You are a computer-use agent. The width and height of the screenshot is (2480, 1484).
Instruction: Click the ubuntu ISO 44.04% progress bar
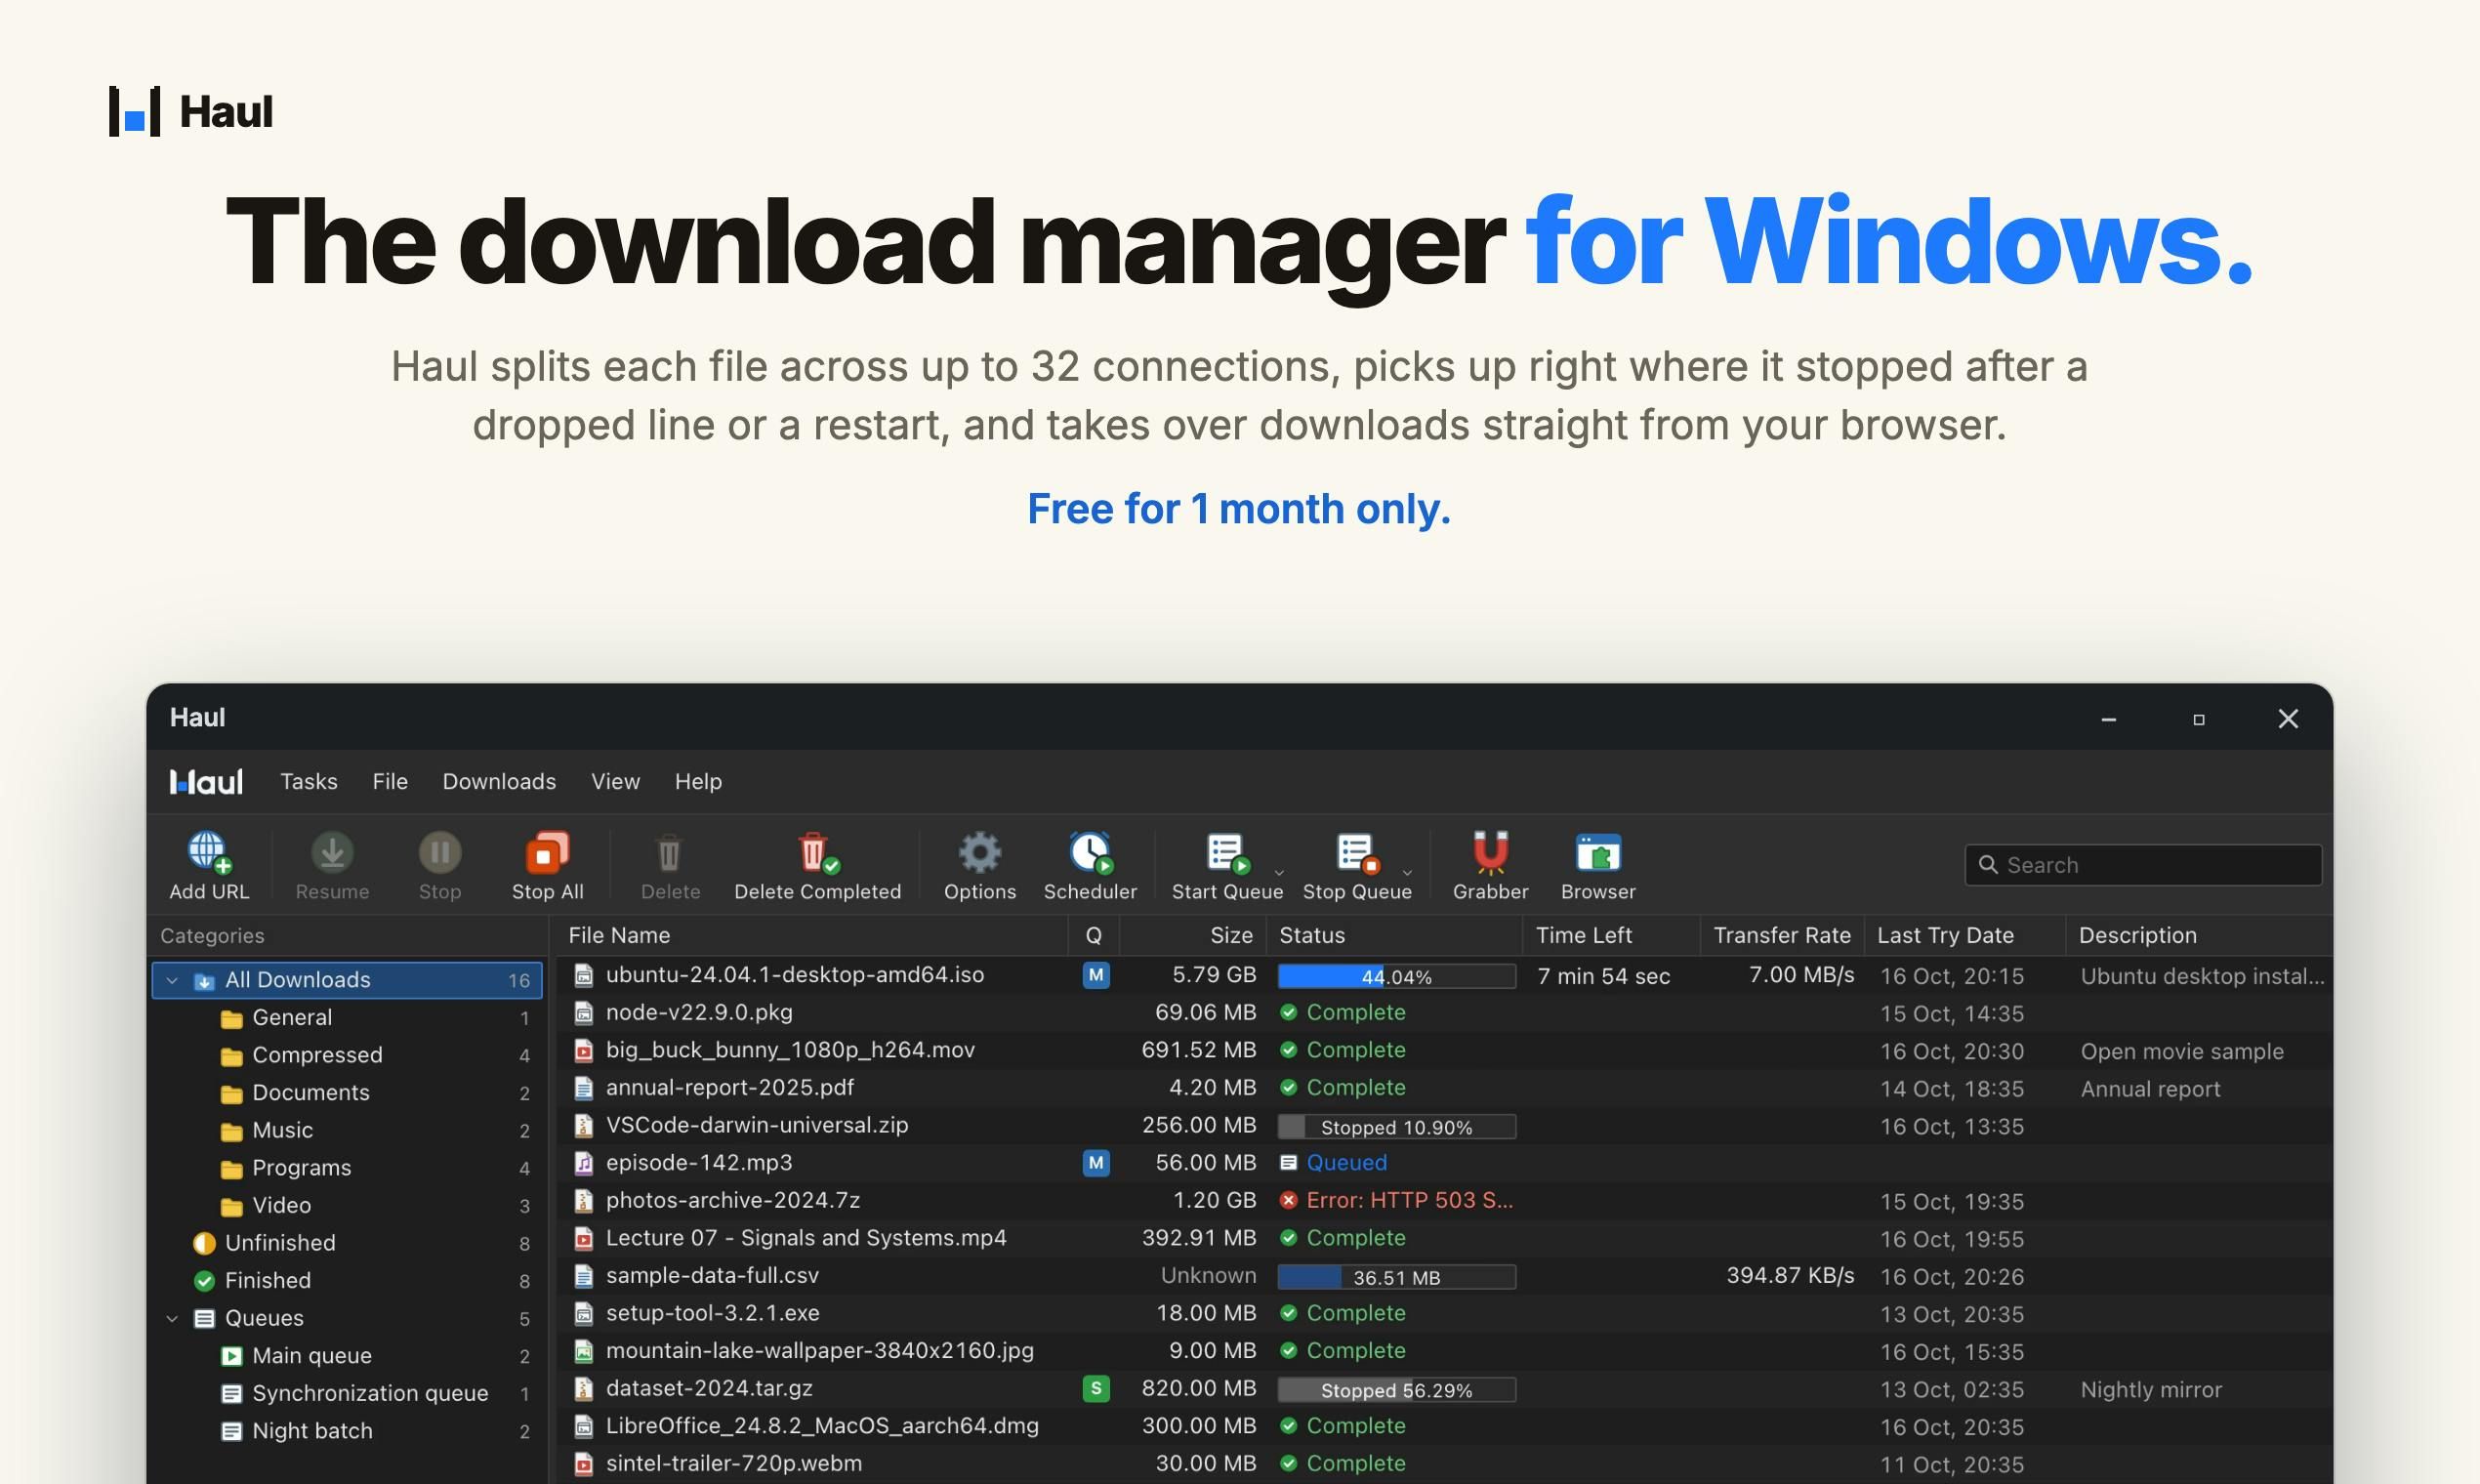(1396, 977)
